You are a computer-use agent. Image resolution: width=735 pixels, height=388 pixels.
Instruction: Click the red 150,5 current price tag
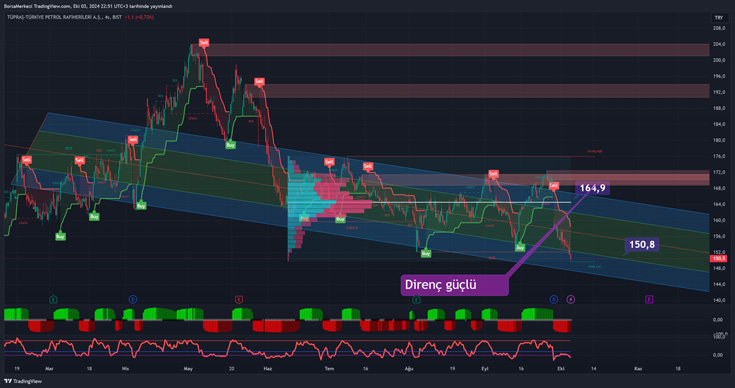(x=718, y=259)
